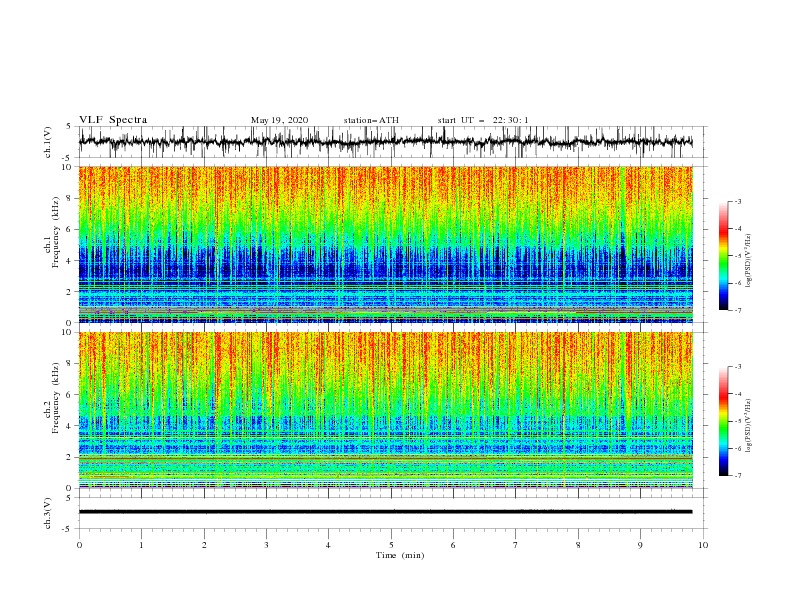This screenshot has width=792, height=612.
Task: Click the "6" kHz tick on ch.1 frequency axis
Action: click(70, 229)
